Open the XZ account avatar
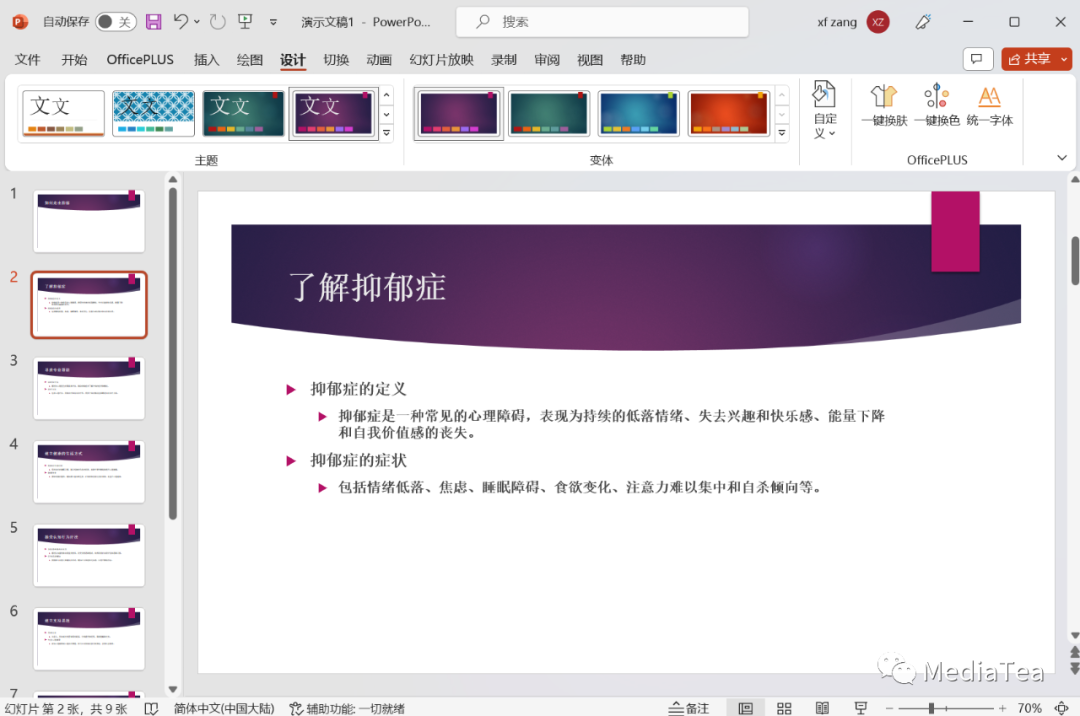This screenshot has height=716, width=1080. [878, 22]
